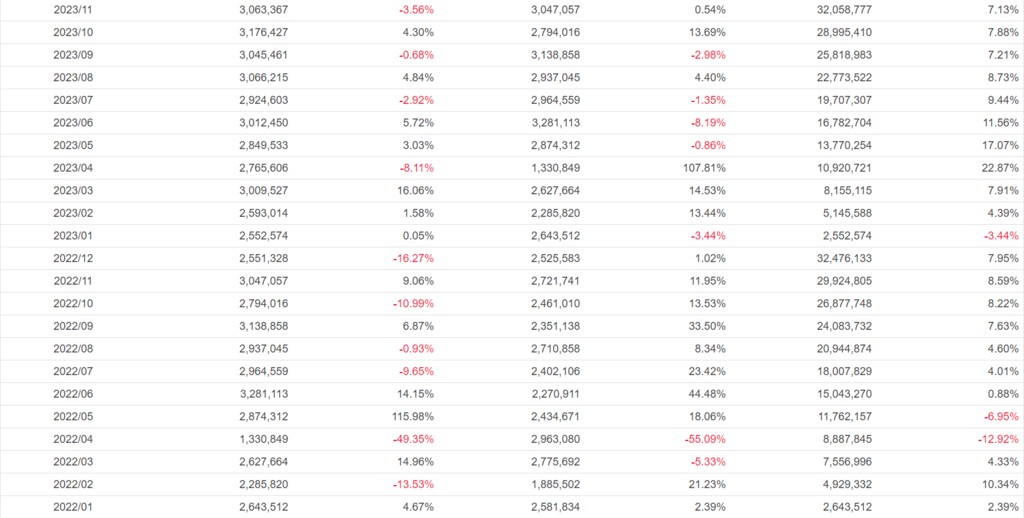The width and height of the screenshot is (1024, 518).
Task: Select the cumulative total 32,476,133
Action: tap(843, 258)
